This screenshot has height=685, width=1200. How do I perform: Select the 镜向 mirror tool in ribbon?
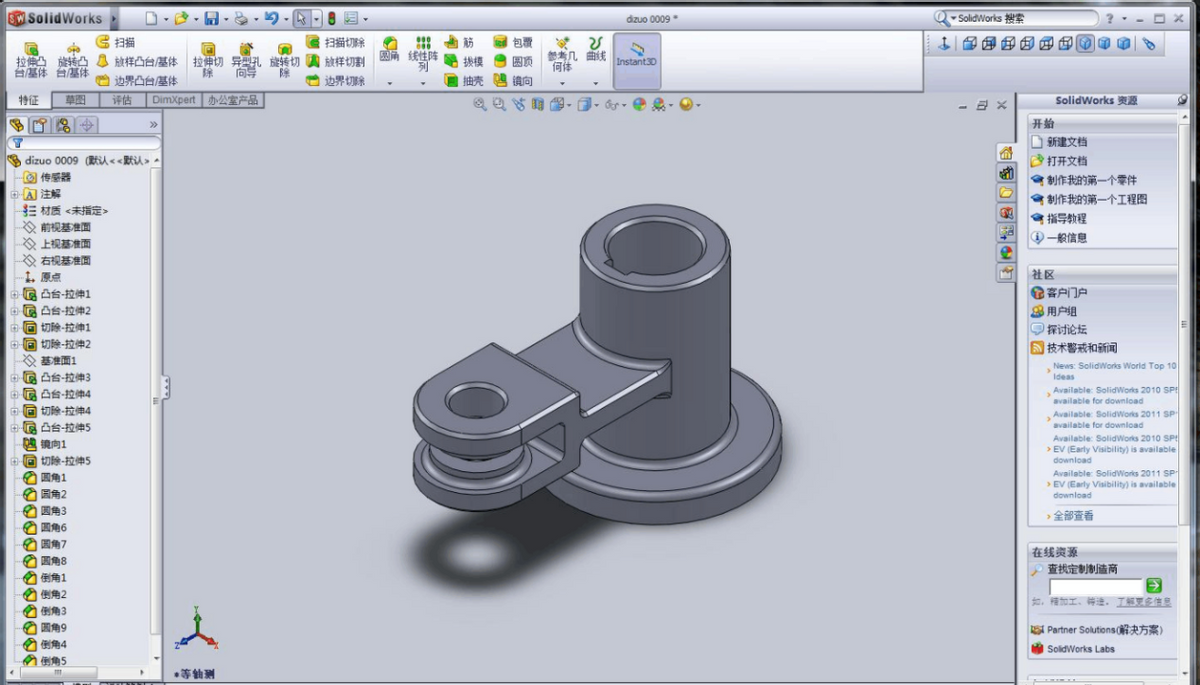[x=513, y=81]
